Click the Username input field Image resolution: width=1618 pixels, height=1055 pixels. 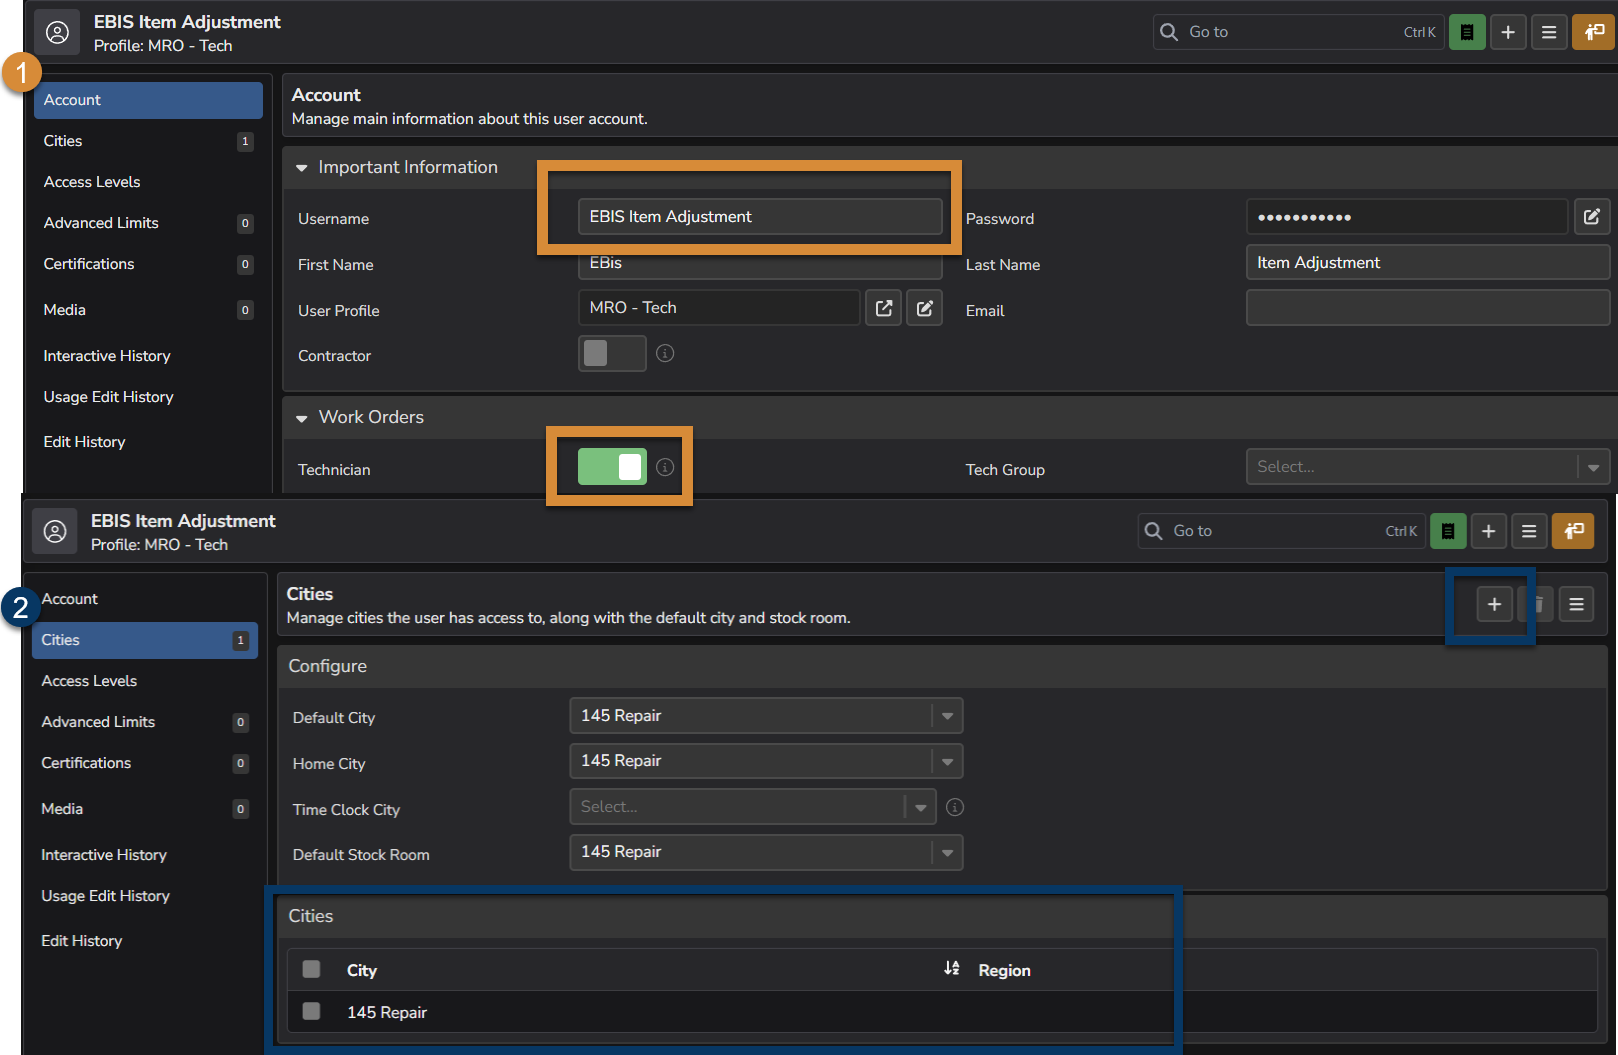coord(760,217)
